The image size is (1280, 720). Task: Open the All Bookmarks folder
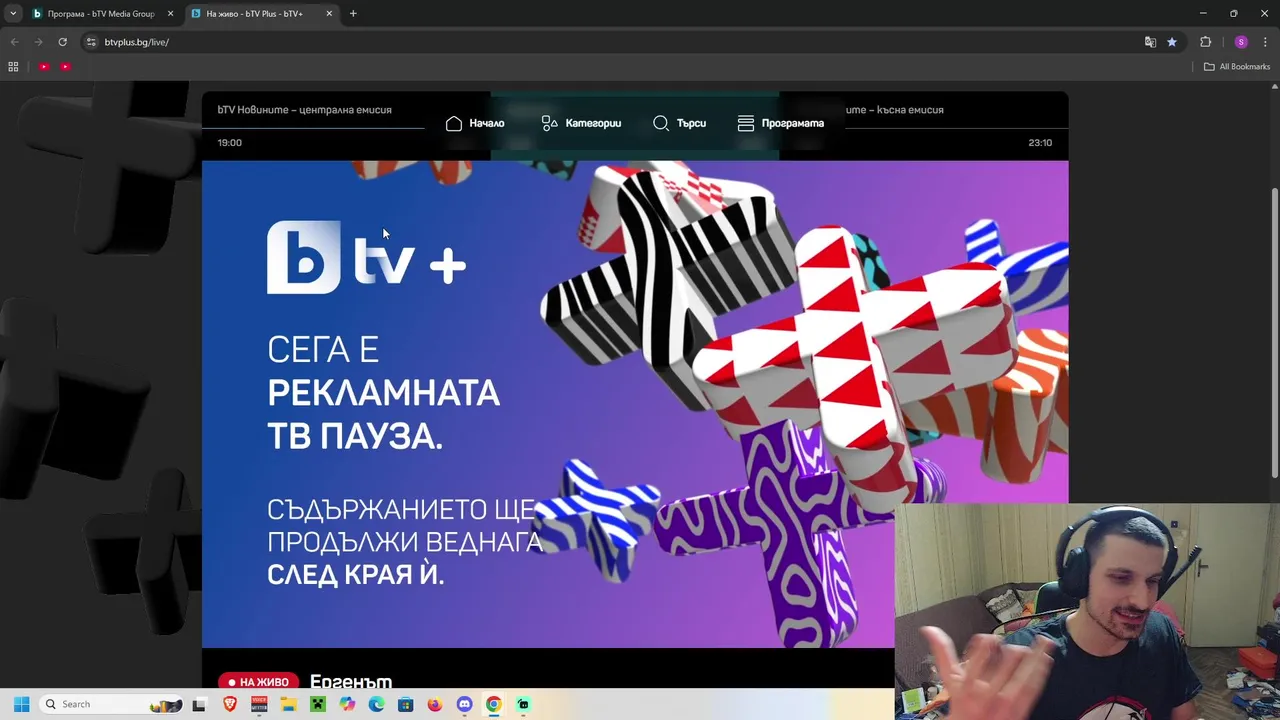(1237, 67)
